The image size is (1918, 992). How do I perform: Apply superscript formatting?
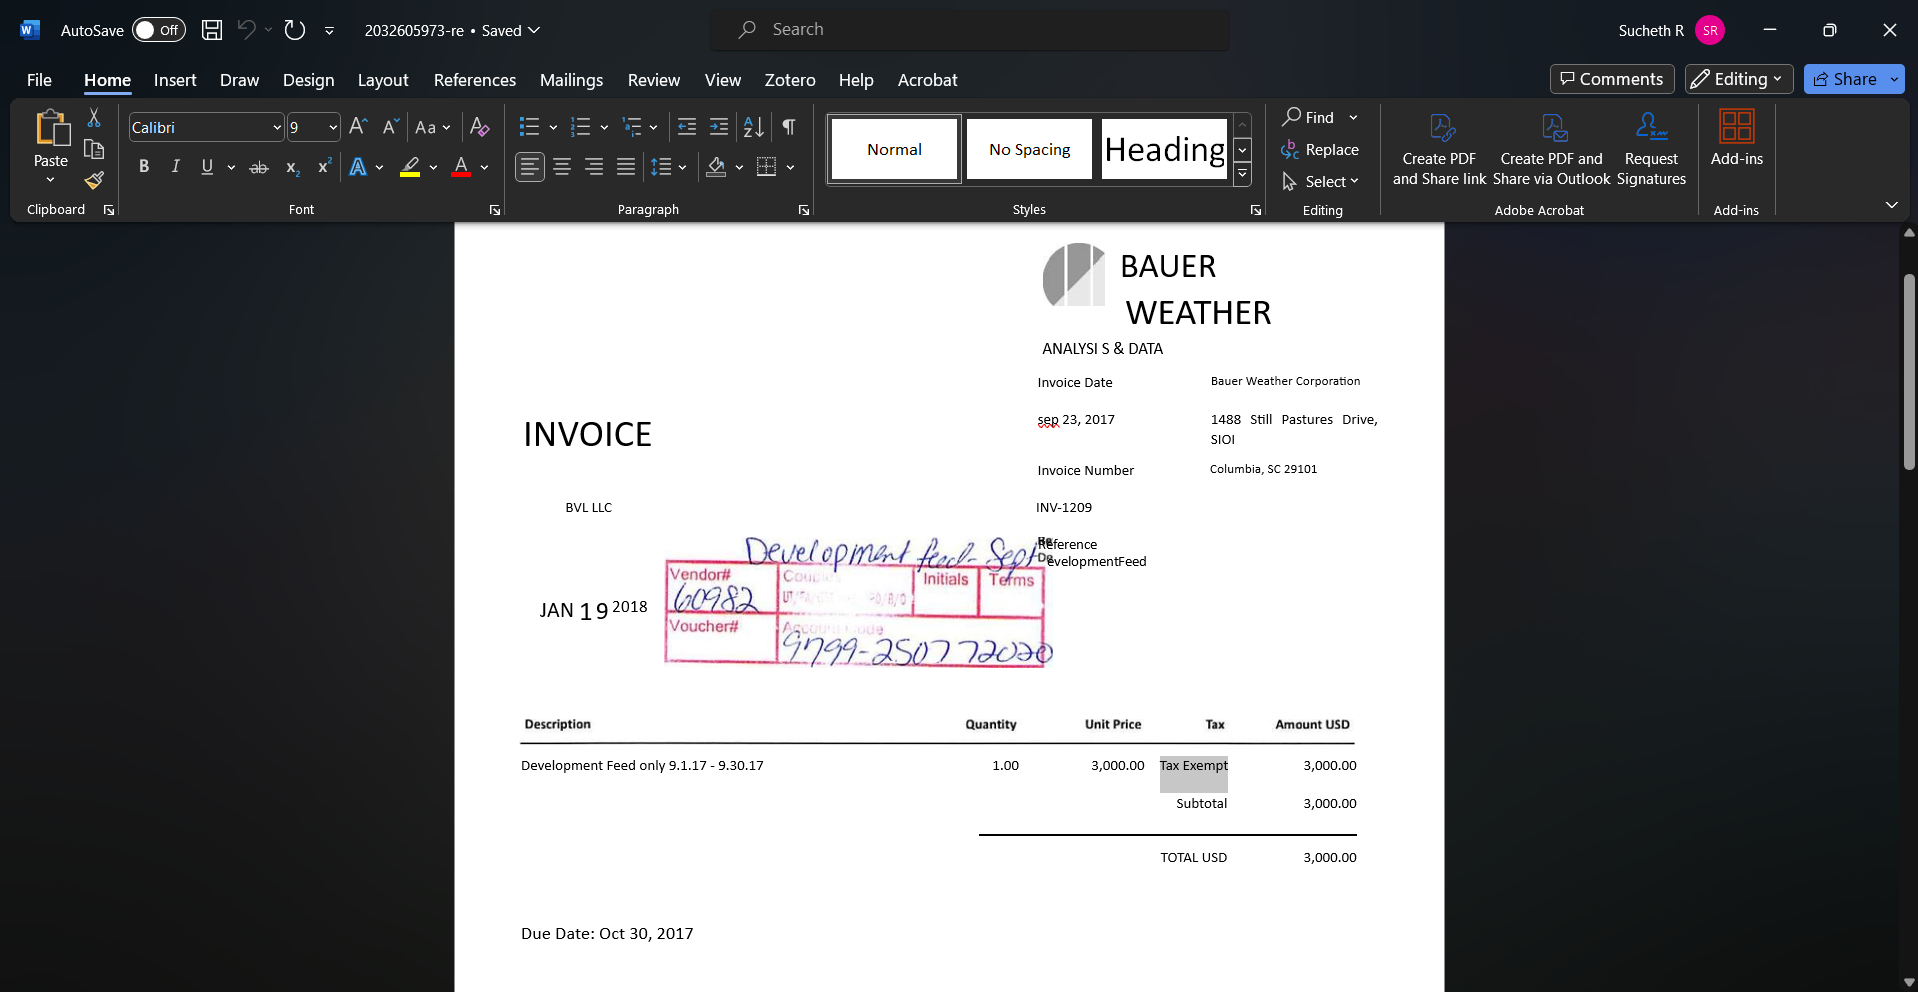click(x=322, y=167)
